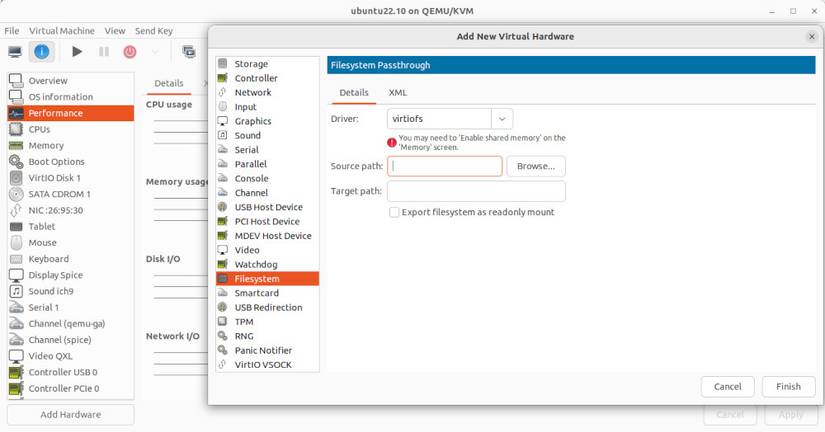Click the snapshots manager toolbar icon
The image size is (825, 432).
pos(188,52)
